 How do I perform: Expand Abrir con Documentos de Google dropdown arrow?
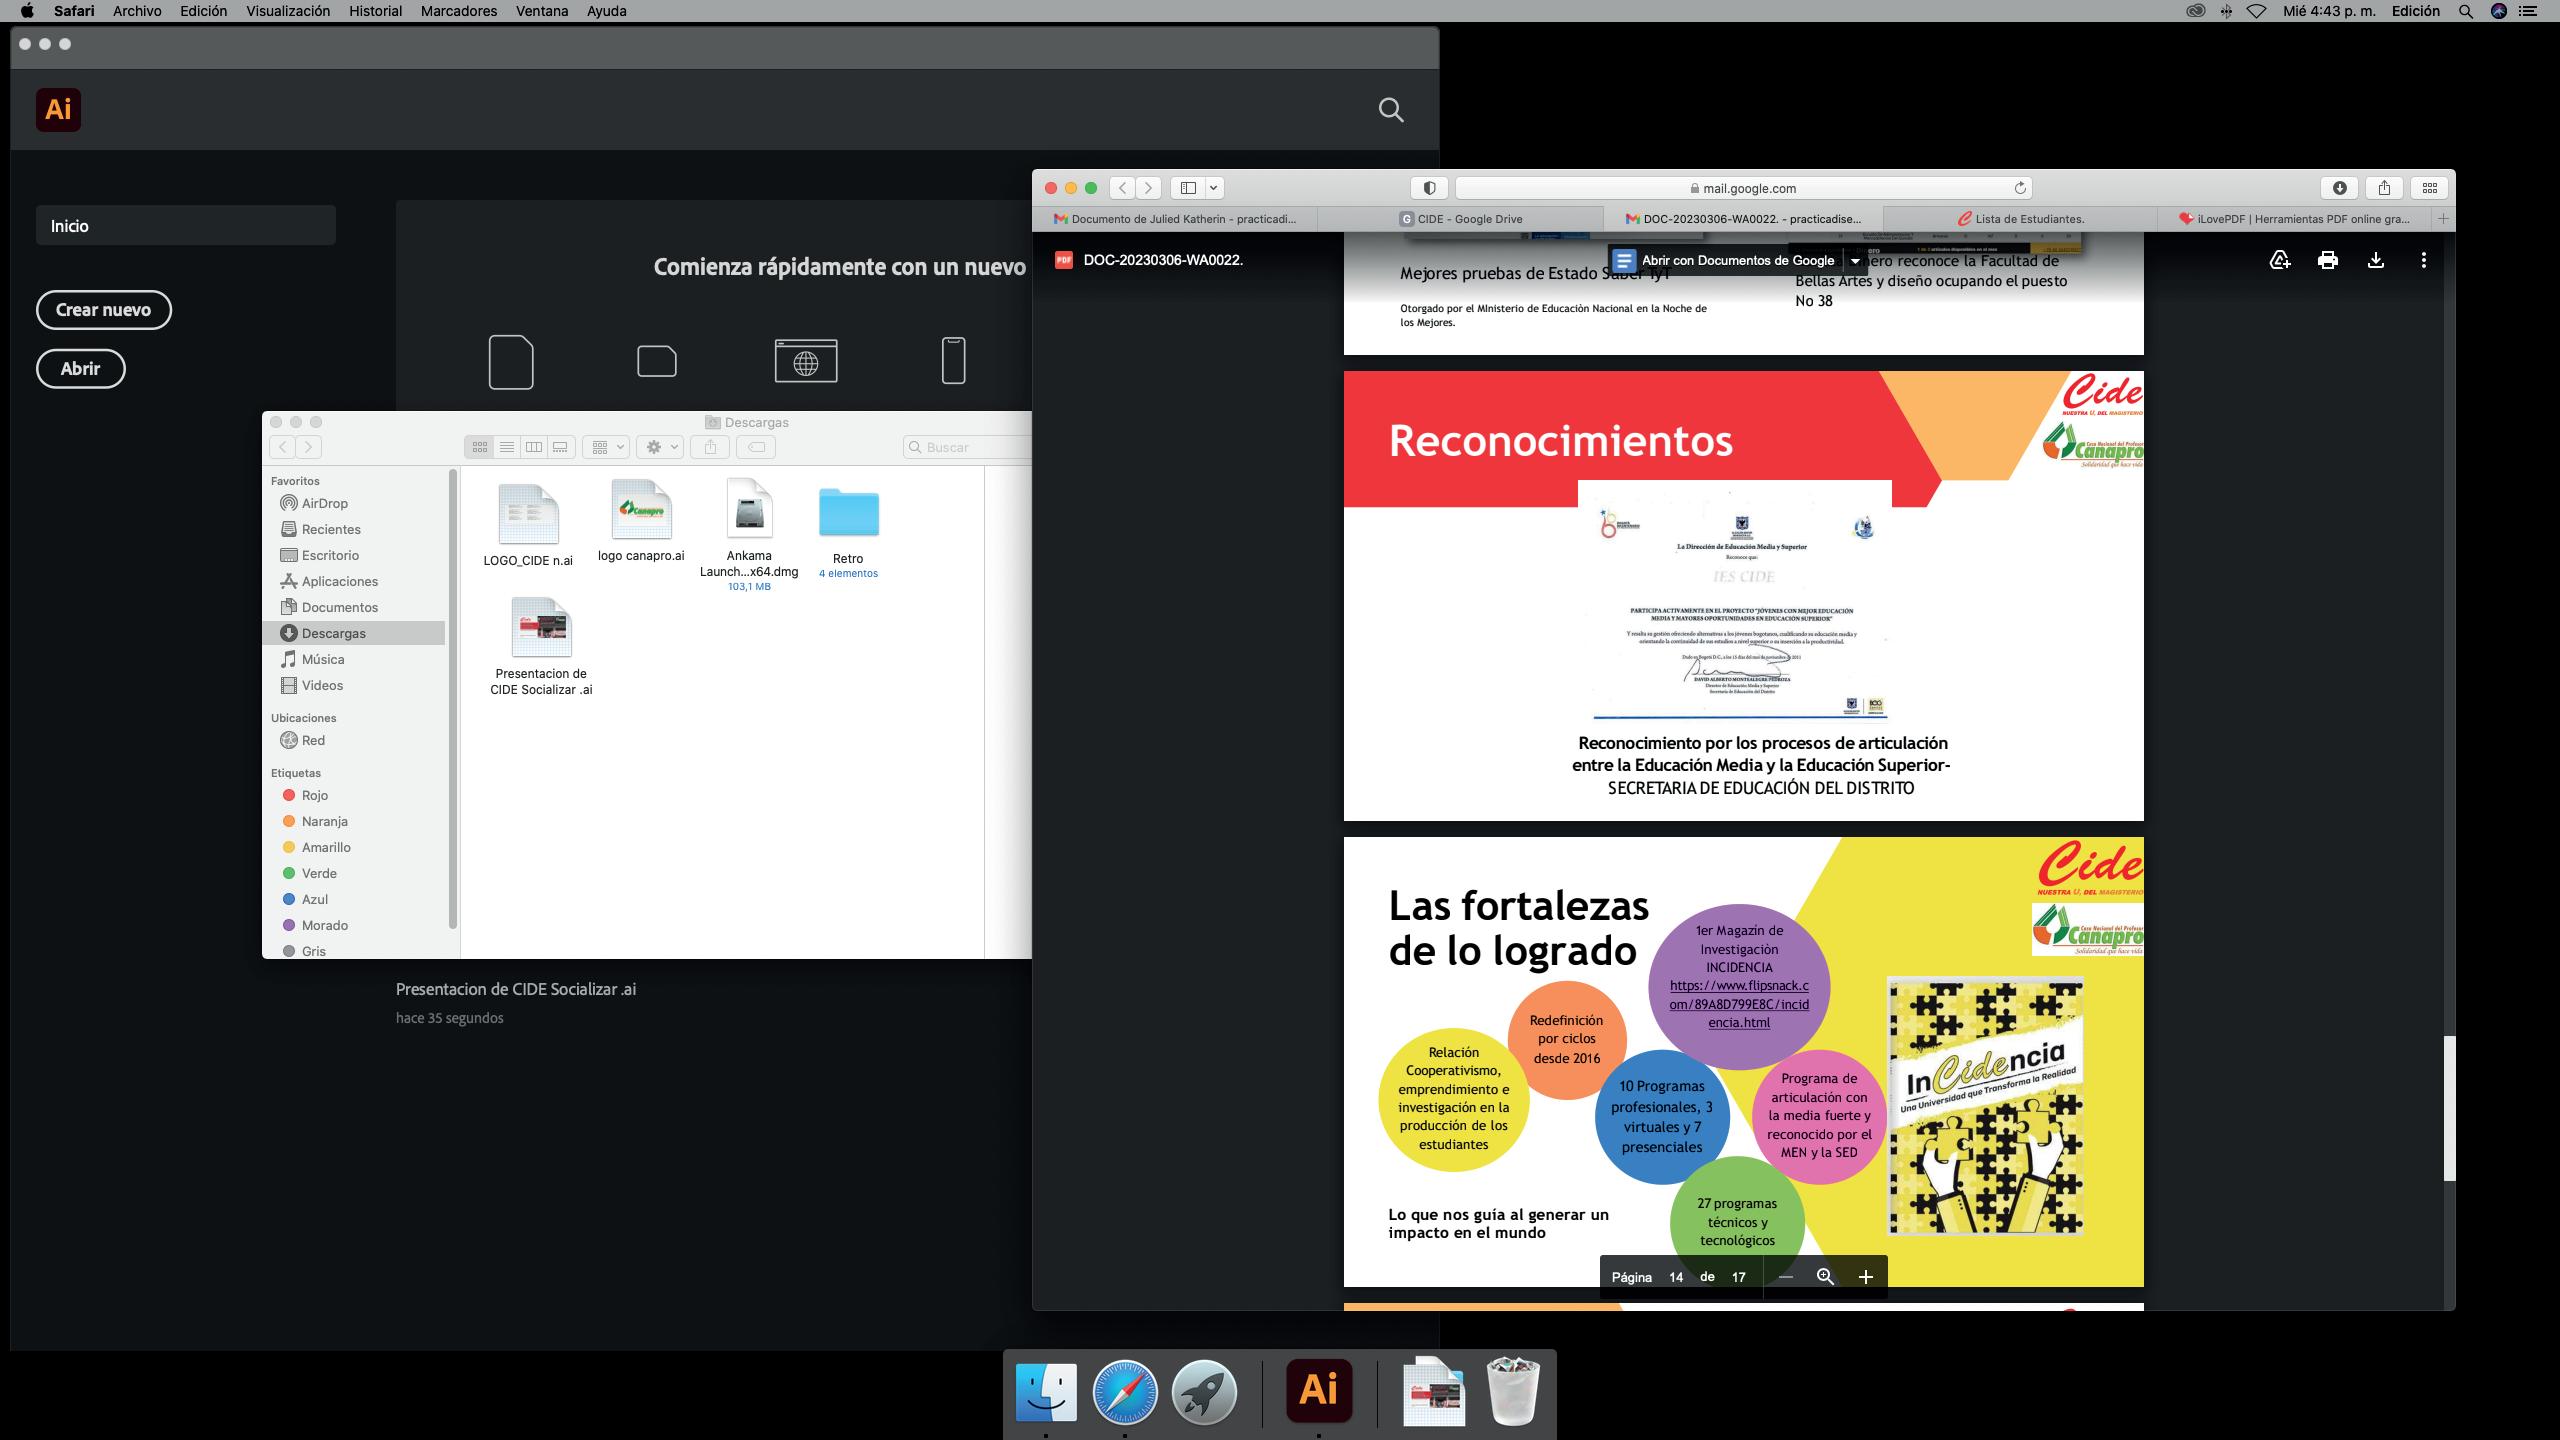pyautogui.click(x=1855, y=260)
